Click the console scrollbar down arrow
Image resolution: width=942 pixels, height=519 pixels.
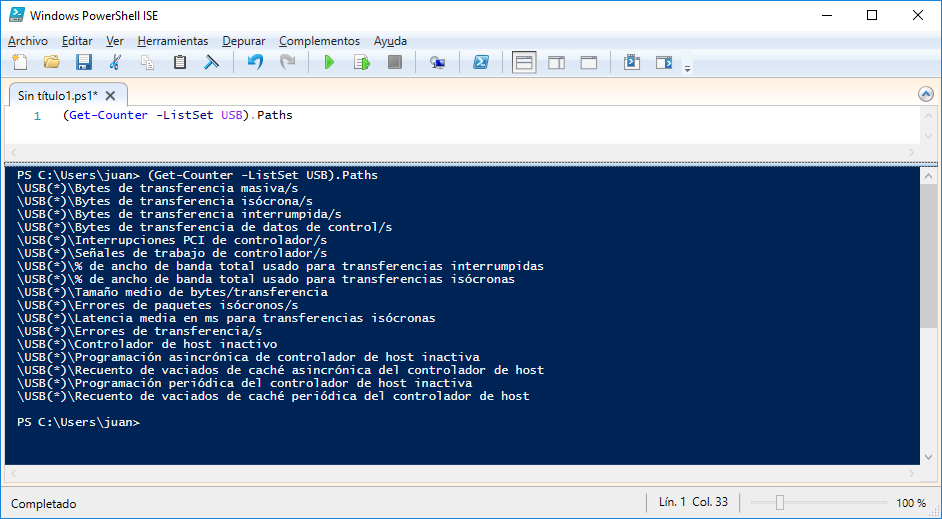tap(928, 457)
